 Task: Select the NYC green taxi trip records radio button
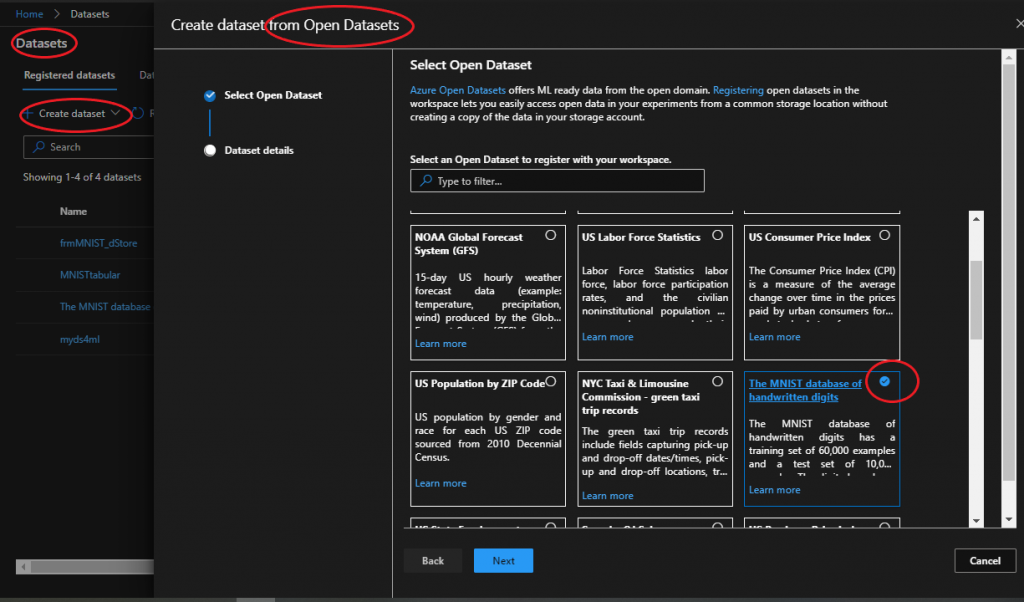pyautogui.click(x=718, y=381)
